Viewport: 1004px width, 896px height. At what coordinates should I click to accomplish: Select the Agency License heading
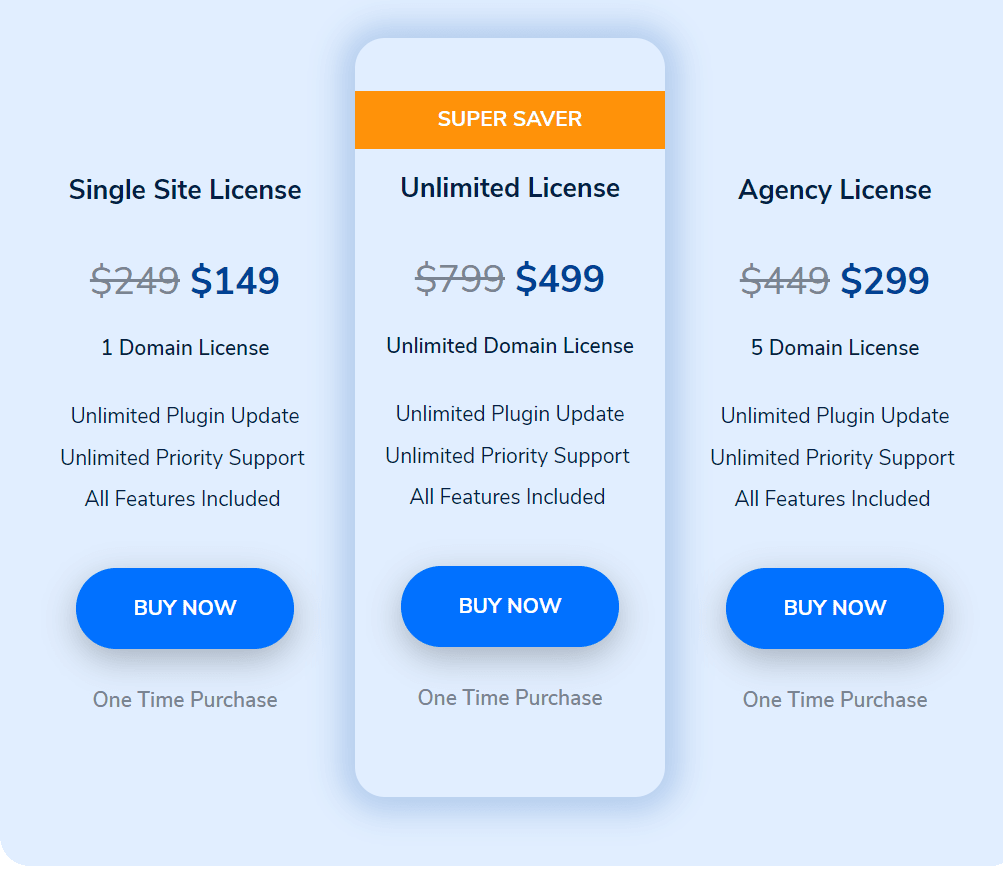(834, 189)
